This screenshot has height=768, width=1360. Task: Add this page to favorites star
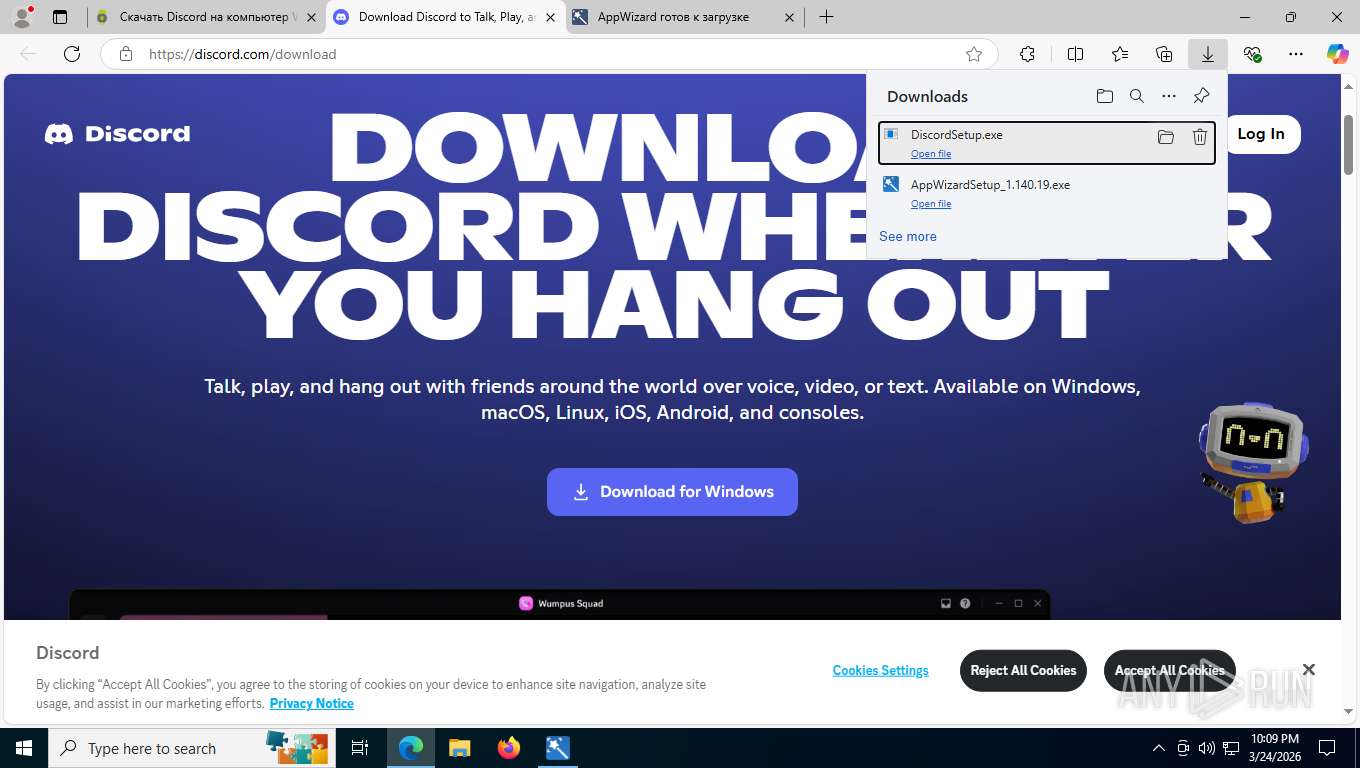click(x=974, y=54)
